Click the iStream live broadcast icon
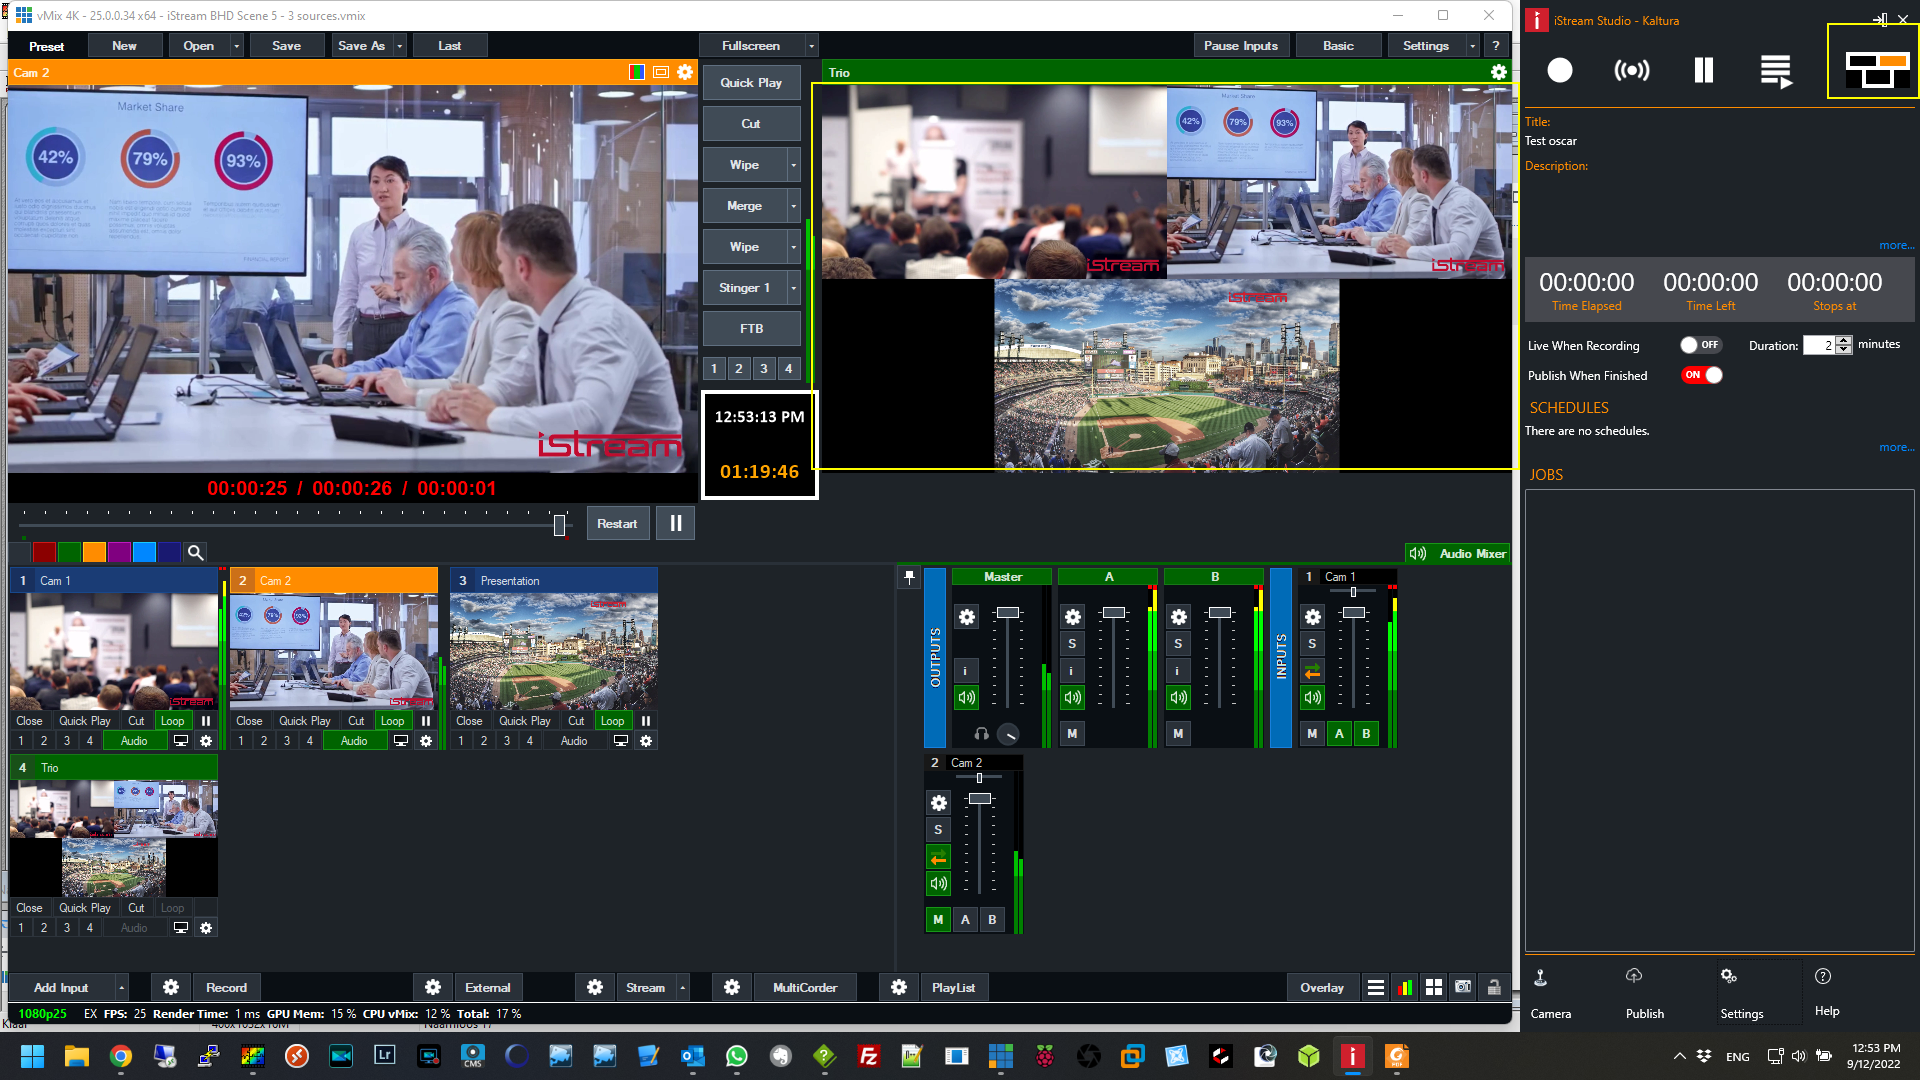Viewport: 1920px width, 1080px height. tap(1632, 70)
